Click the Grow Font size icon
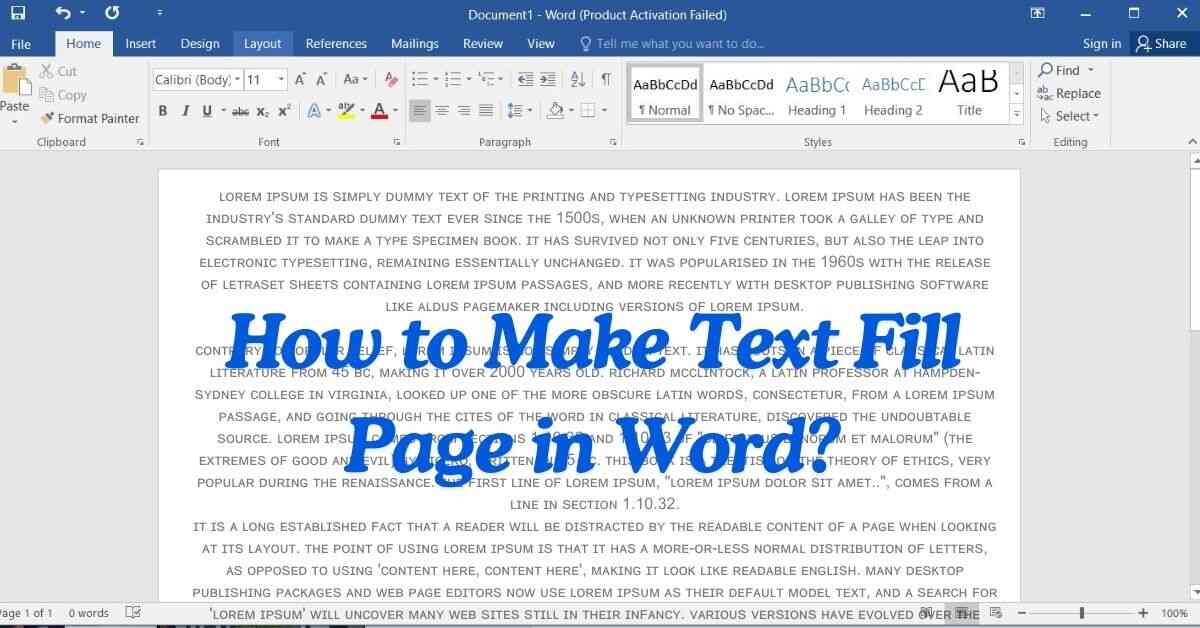 pyautogui.click(x=301, y=80)
